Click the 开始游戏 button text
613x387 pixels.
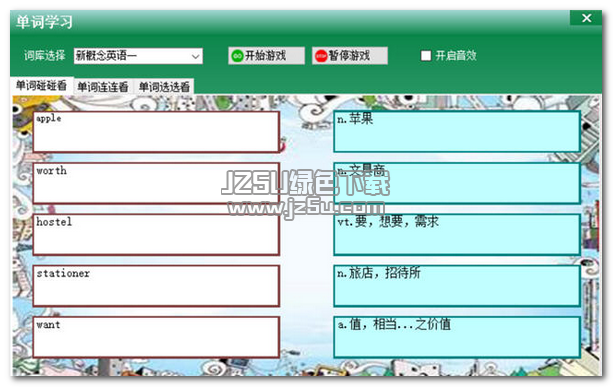[265, 56]
